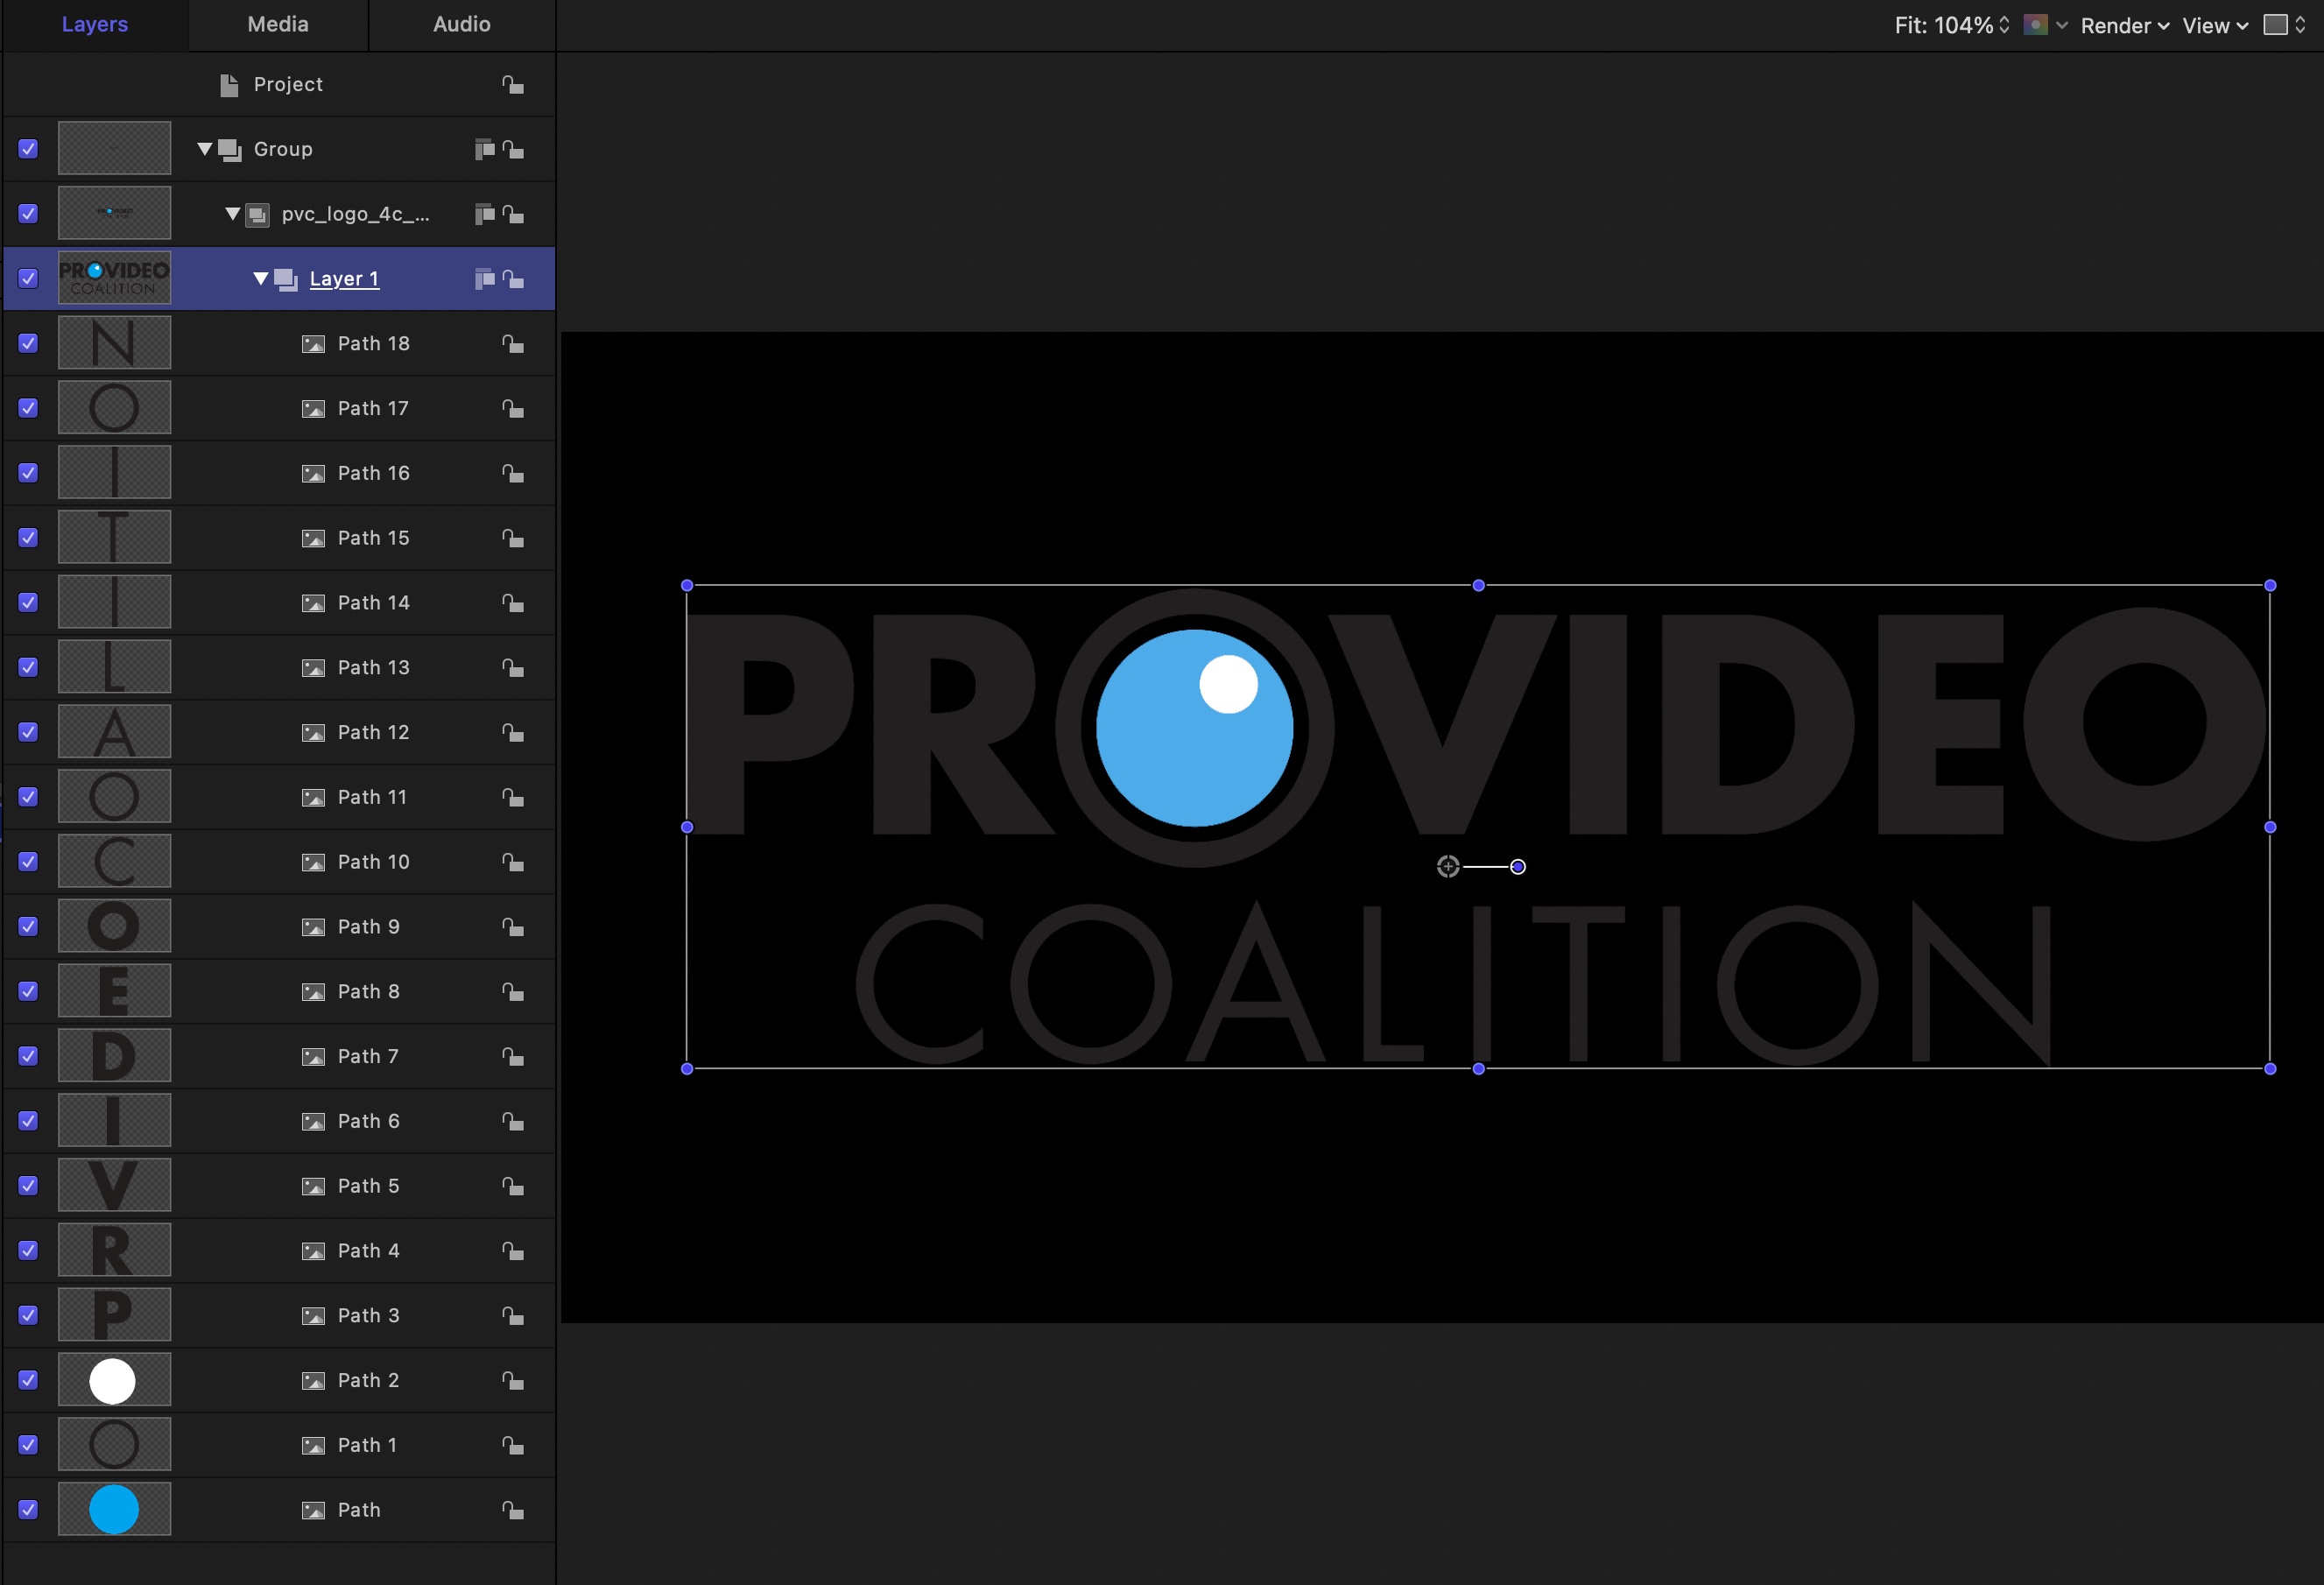This screenshot has height=1585, width=2324.
Task: Toggle visibility of Path 1 layer
Action: 25,1444
